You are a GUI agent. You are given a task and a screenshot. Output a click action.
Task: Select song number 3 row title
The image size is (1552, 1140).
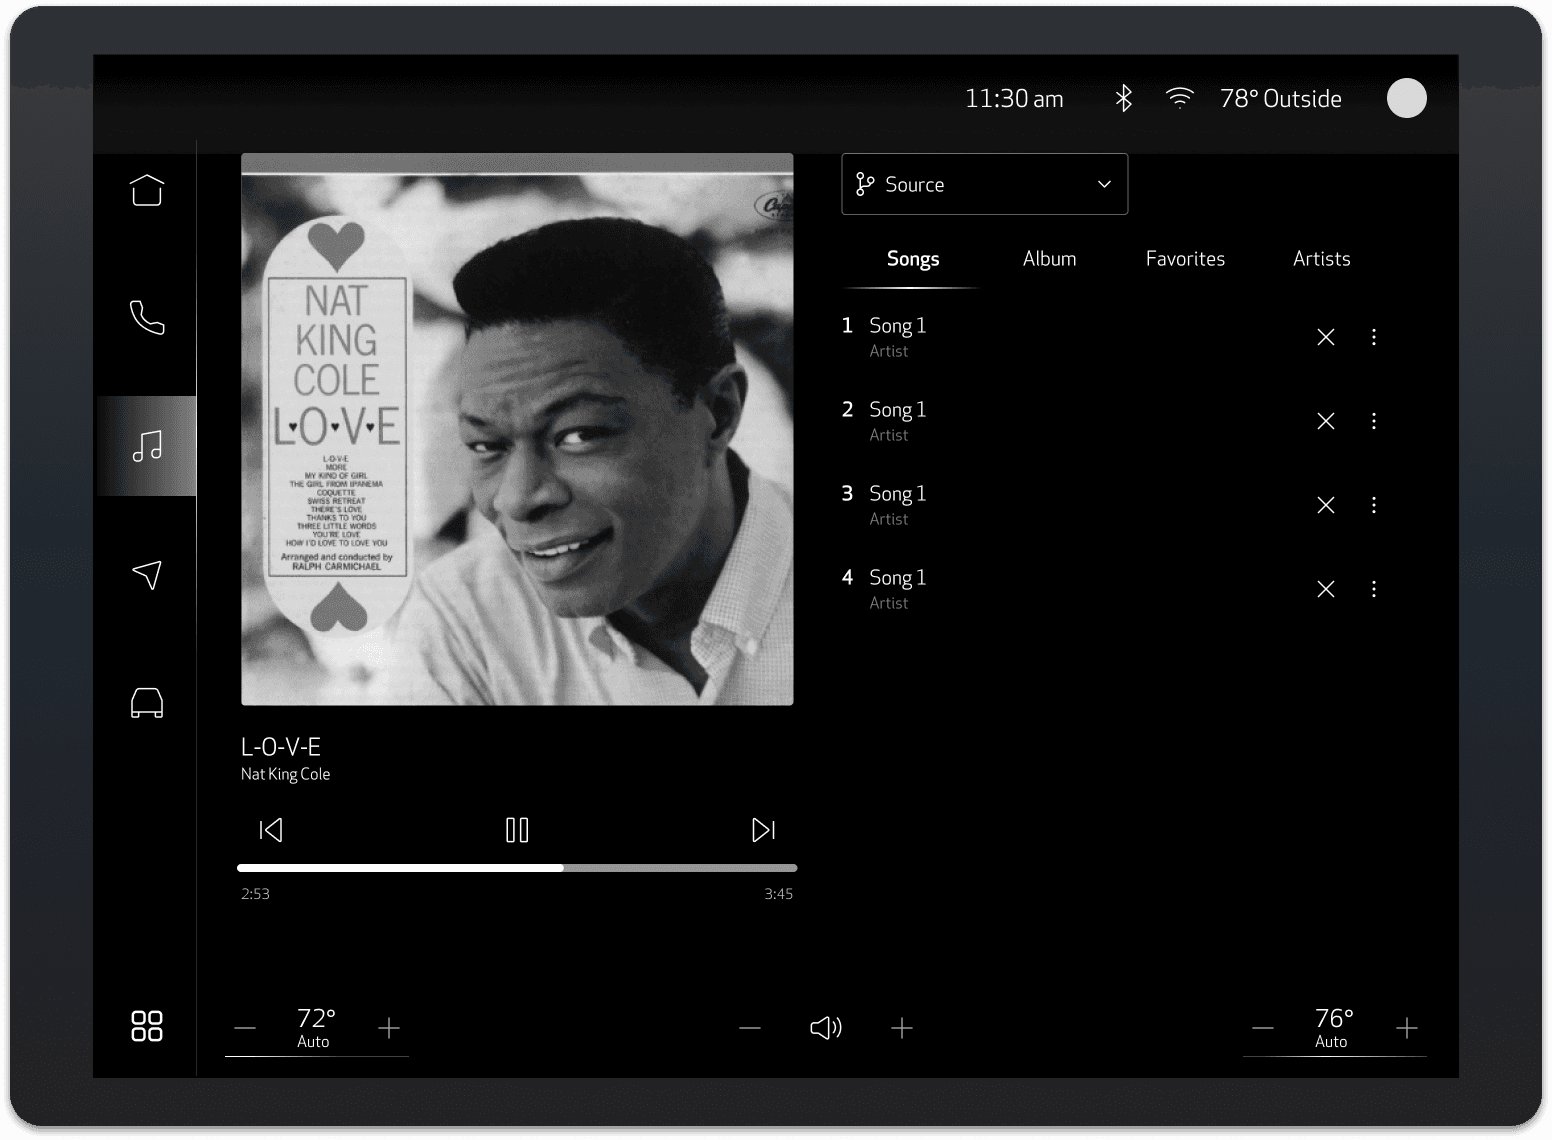(x=897, y=494)
